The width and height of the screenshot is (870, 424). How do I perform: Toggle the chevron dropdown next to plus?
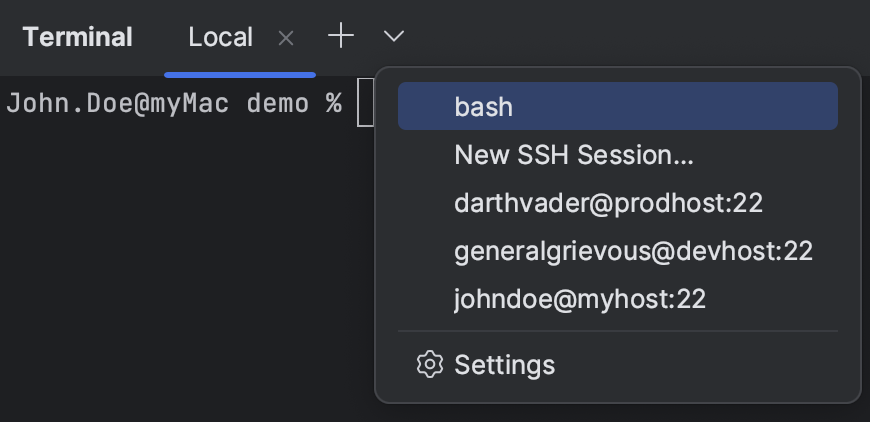click(x=394, y=37)
